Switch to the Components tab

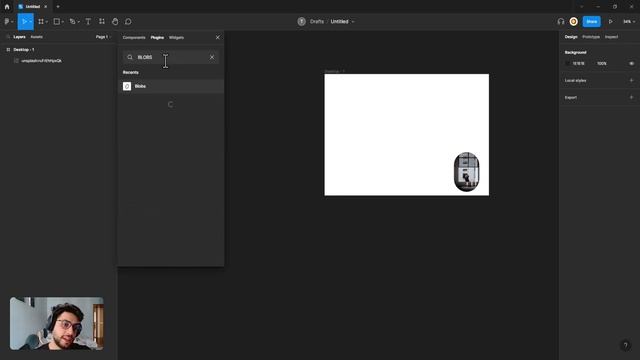point(134,38)
